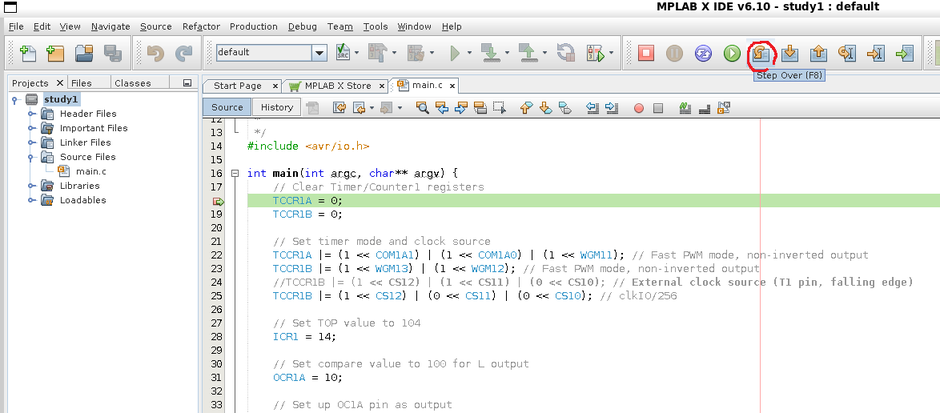Toggle the Source view button

coord(227,107)
